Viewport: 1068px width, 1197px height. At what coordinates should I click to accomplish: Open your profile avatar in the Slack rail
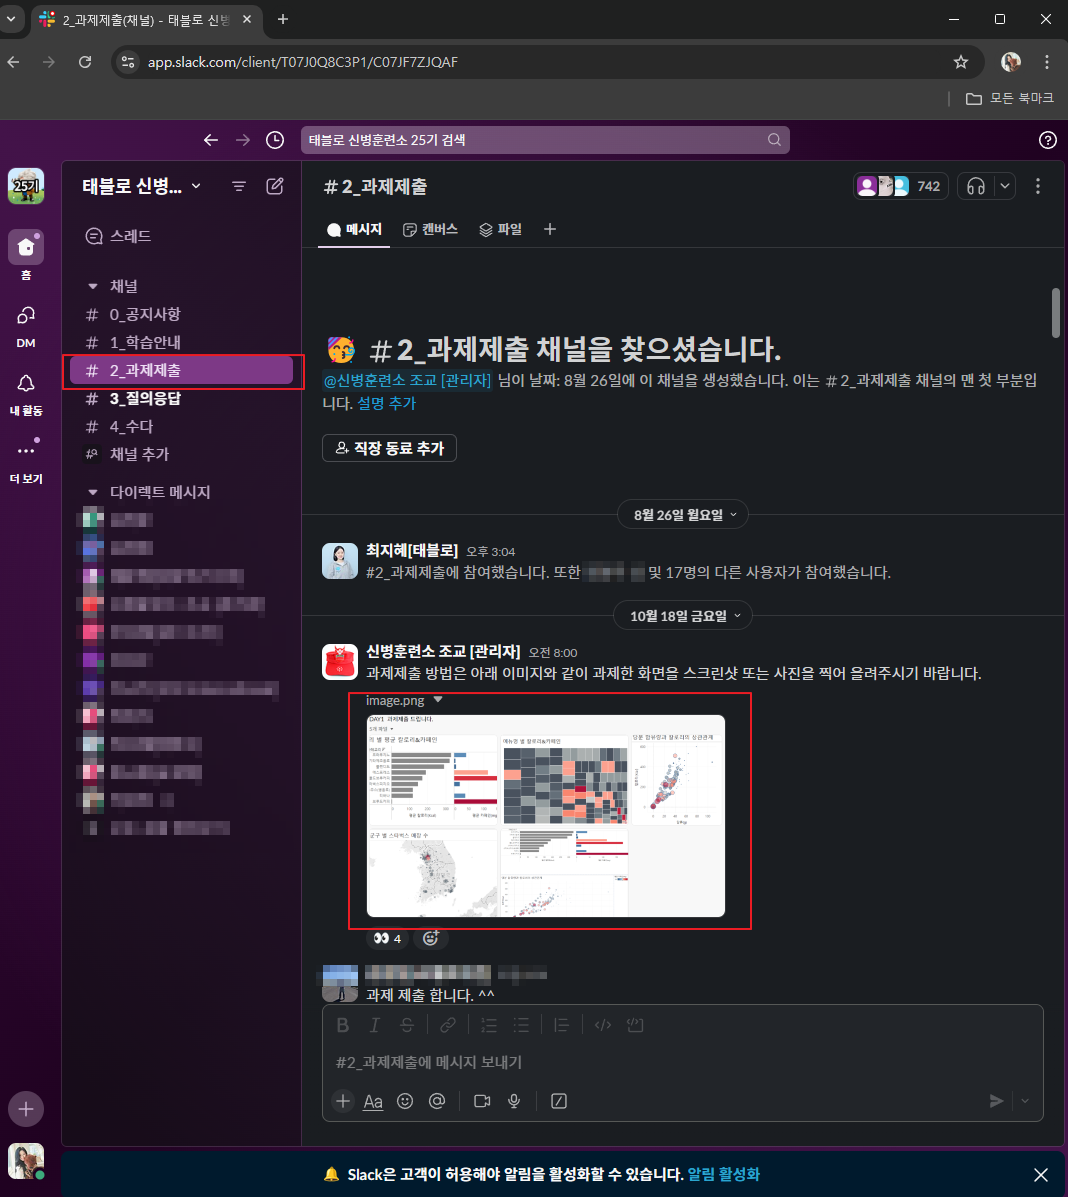click(x=26, y=1161)
